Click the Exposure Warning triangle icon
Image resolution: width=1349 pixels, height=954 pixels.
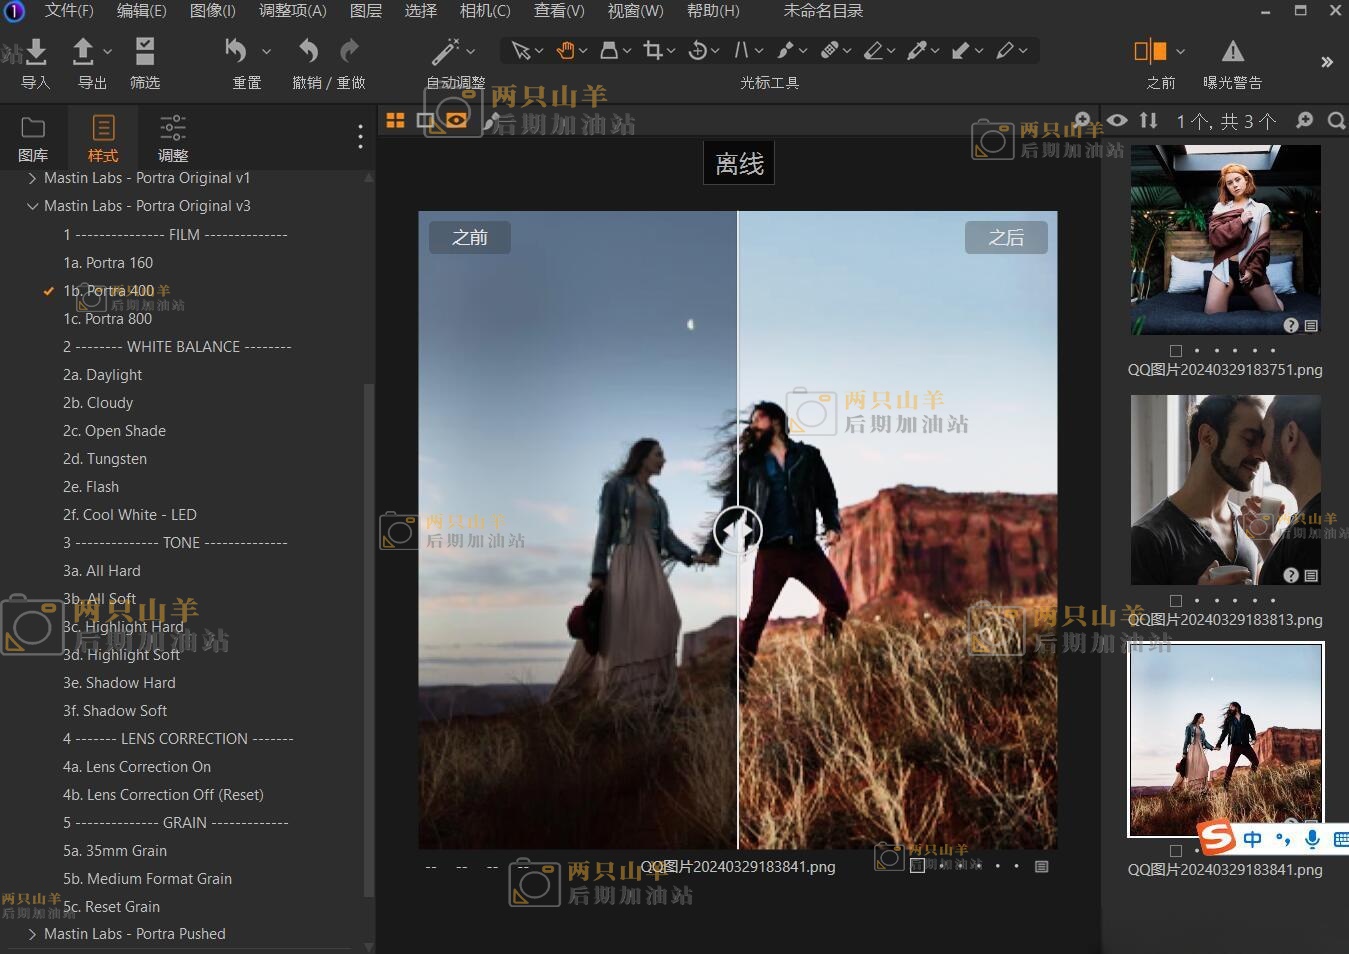[1232, 52]
